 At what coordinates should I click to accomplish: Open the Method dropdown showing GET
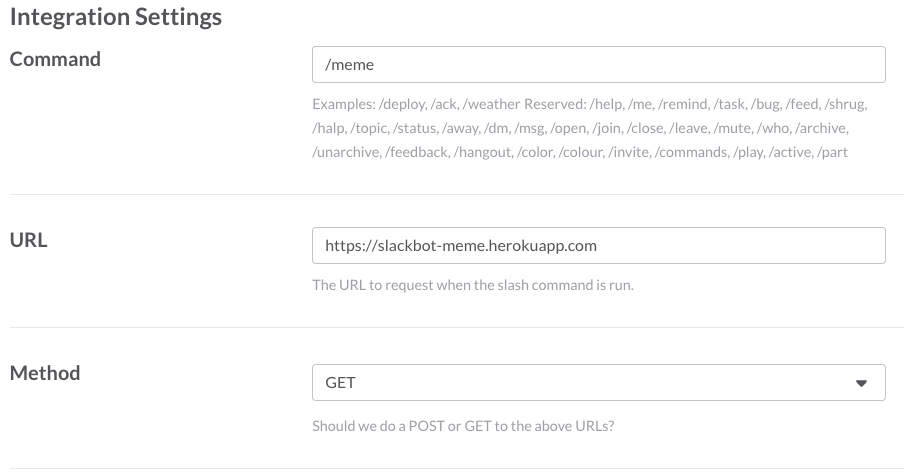point(598,382)
